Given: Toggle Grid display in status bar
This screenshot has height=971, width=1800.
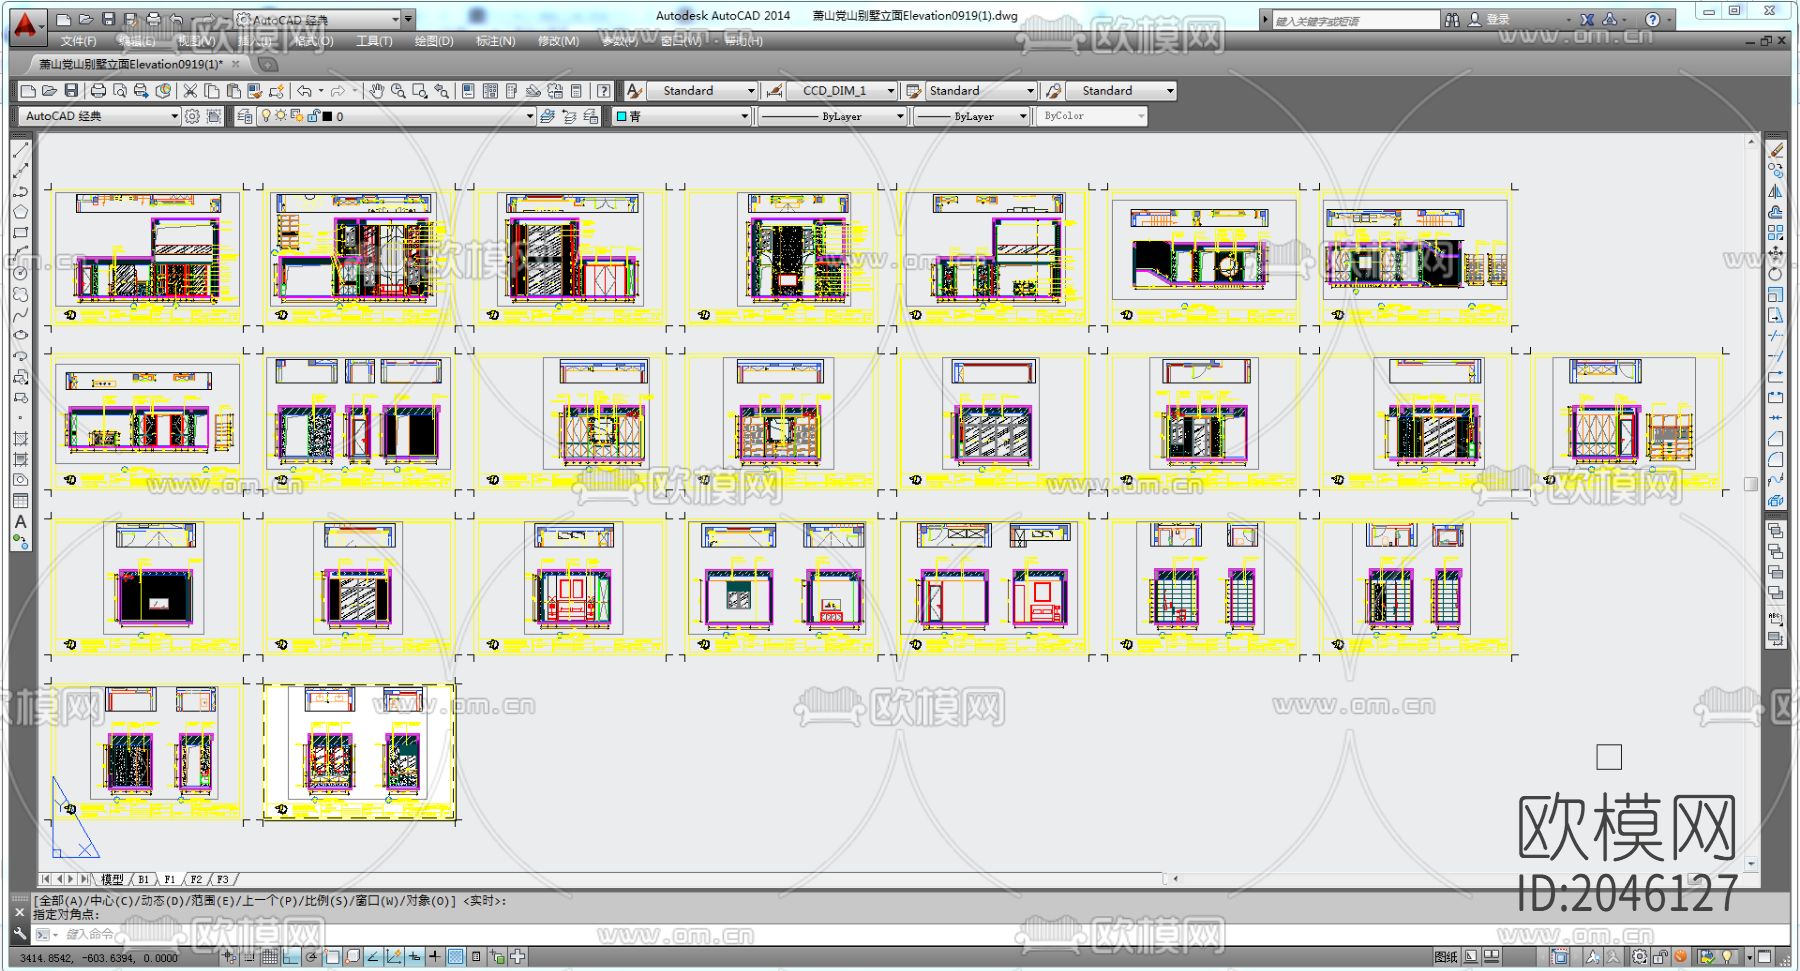Looking at the screenshot, I should 270,957.
